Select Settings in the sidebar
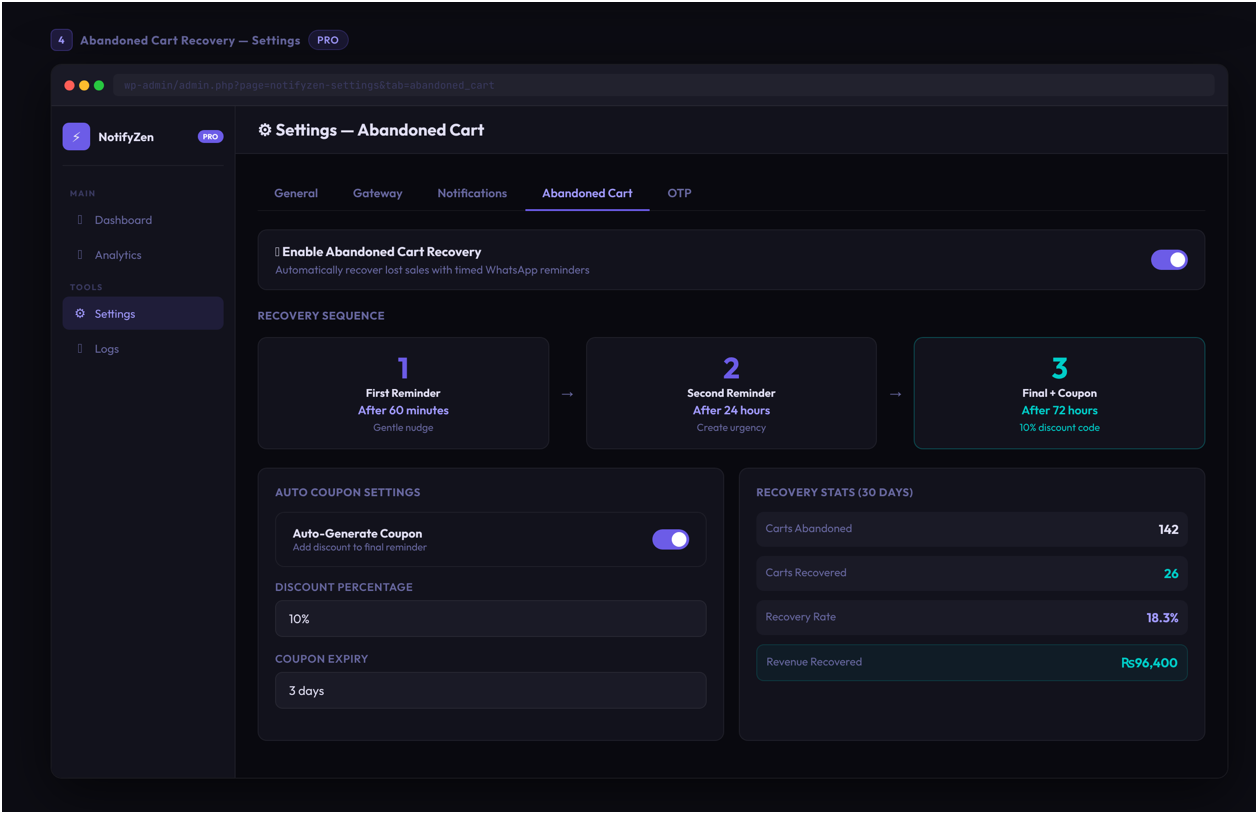The height and width of the screenshot is (814, 1258). 143,314
